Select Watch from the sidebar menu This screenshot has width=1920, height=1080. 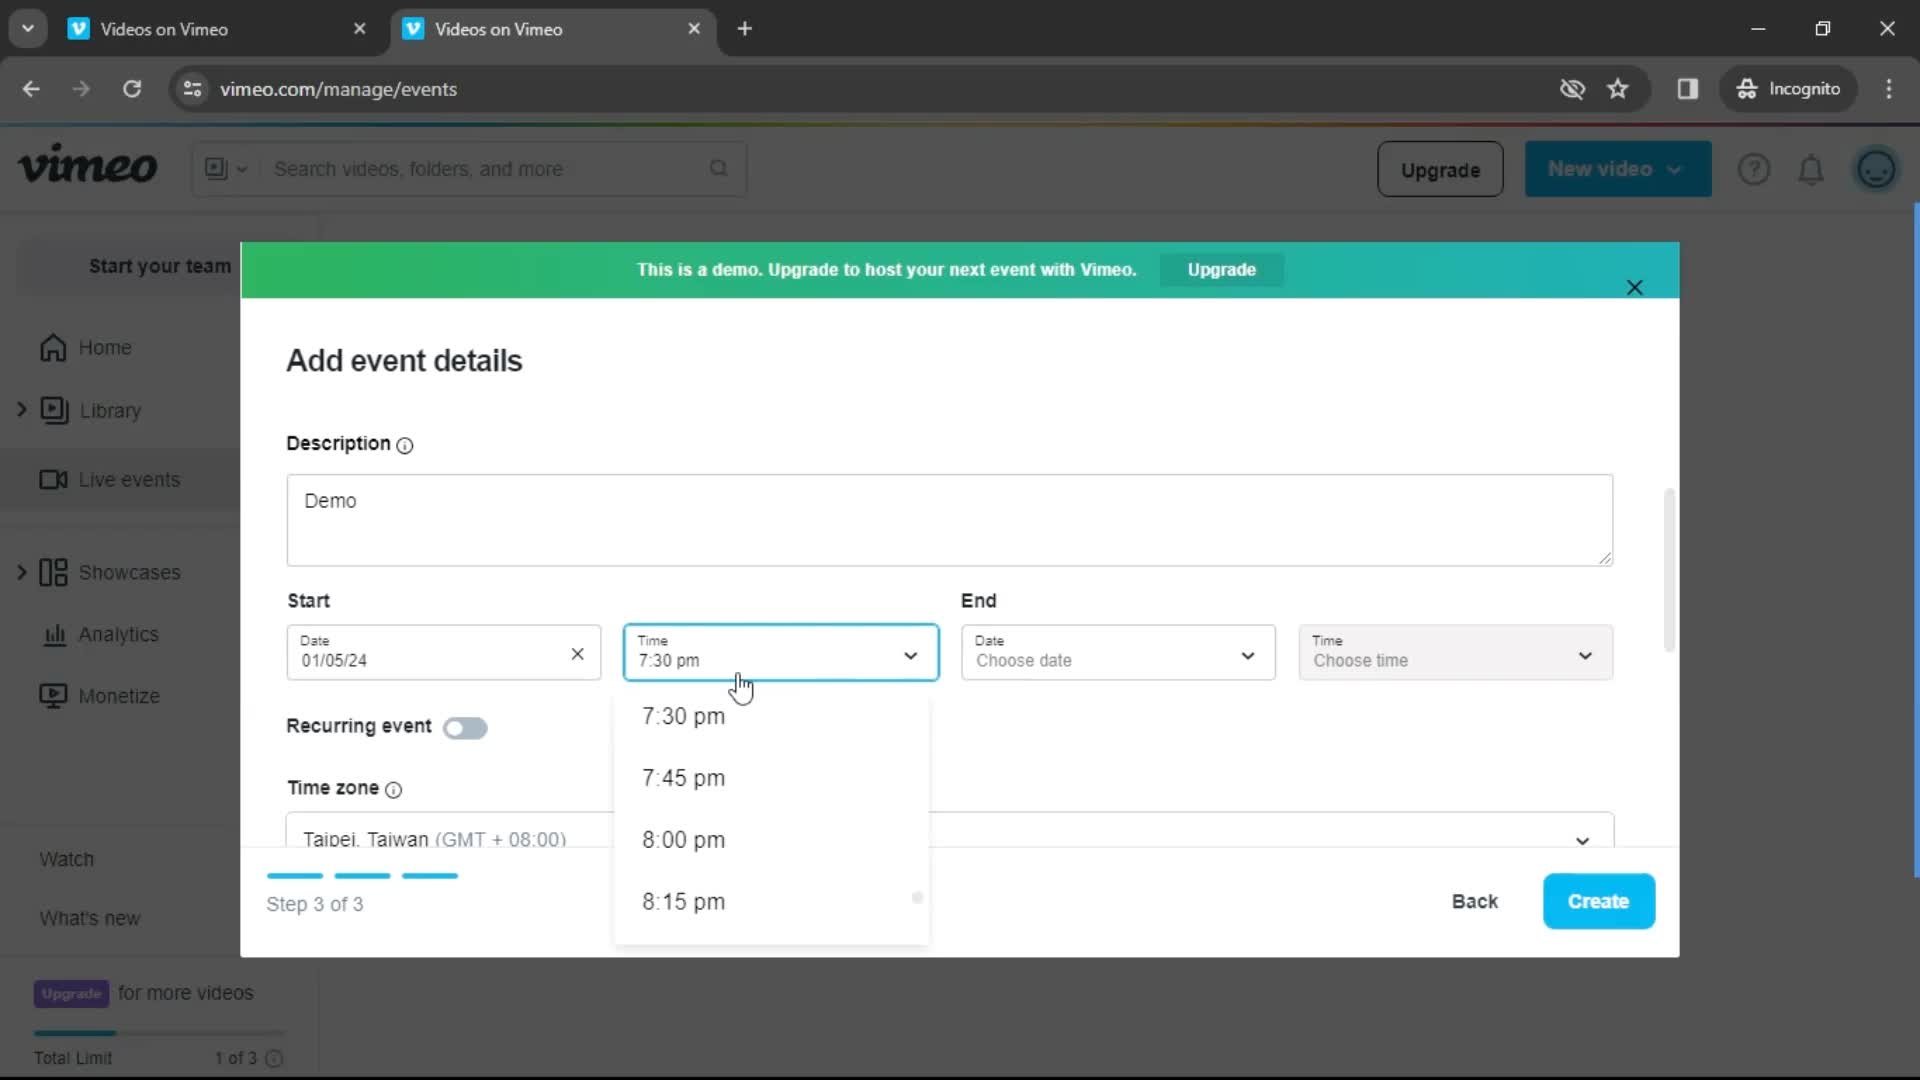[66, 858]
